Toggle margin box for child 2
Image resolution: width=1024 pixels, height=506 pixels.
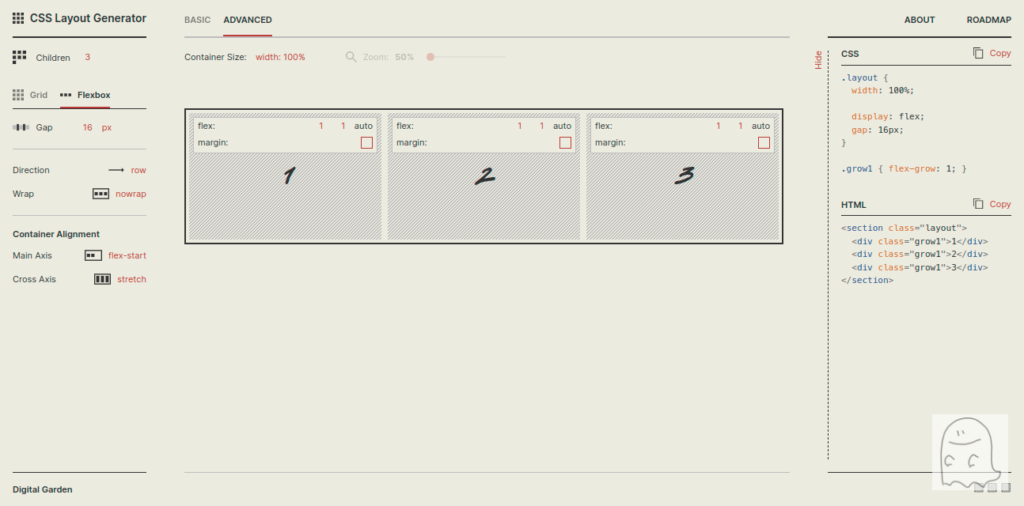(566, 142)
